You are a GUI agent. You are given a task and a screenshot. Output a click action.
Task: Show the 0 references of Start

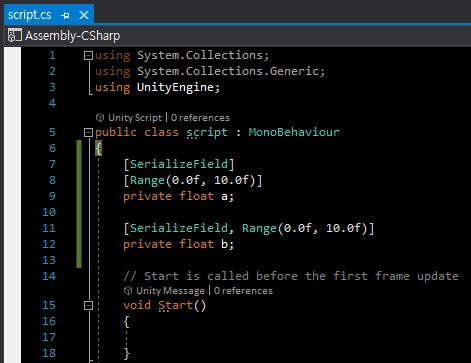243,291
